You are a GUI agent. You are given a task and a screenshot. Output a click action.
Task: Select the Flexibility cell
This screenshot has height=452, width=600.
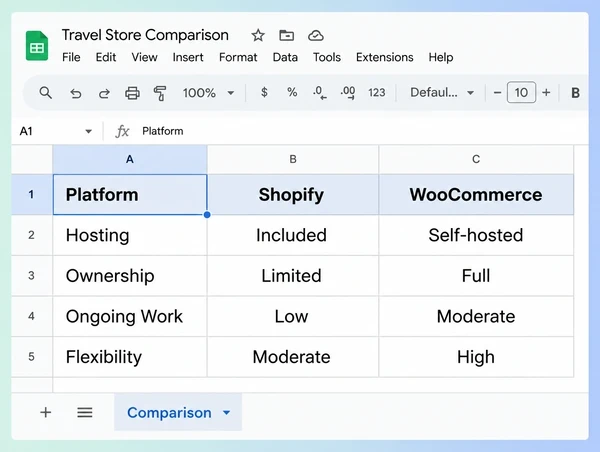[x=130, y=357]
